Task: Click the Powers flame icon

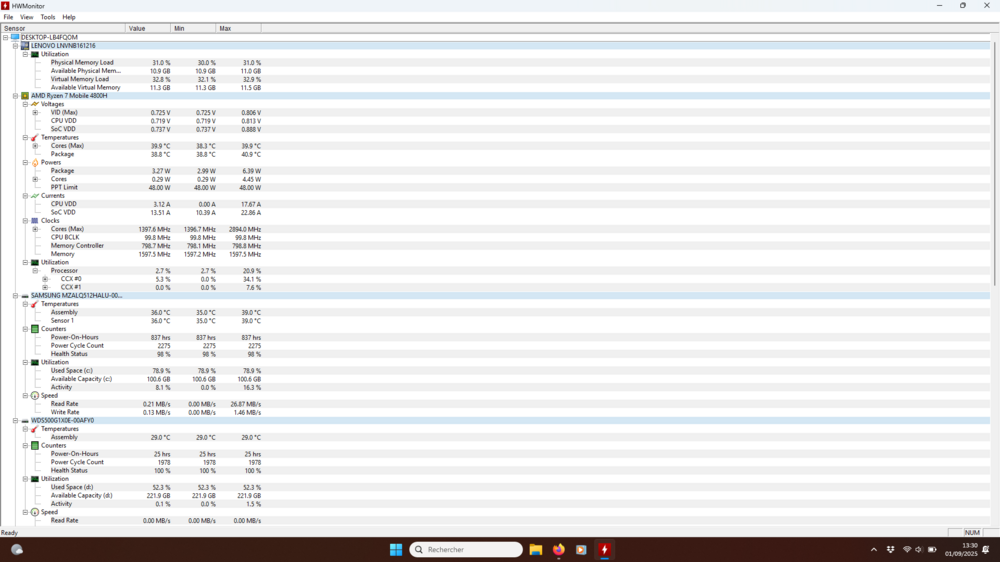Action: [35, 162]
